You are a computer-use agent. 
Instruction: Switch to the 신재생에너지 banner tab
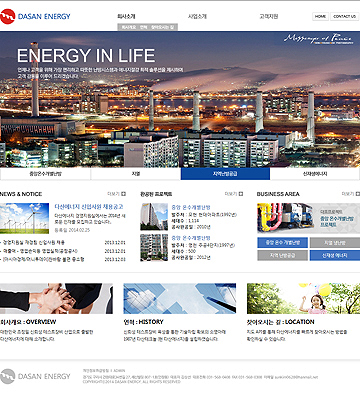[x=315, y=174]
